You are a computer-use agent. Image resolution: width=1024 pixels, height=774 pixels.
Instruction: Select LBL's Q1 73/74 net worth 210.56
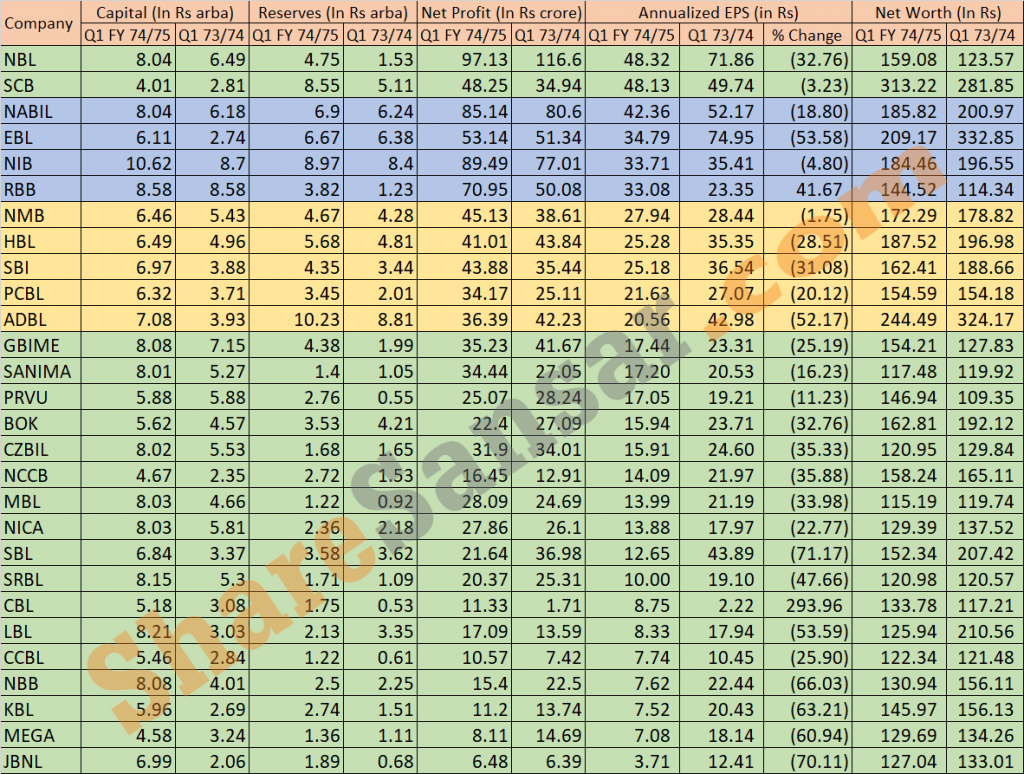coord(985,632)
